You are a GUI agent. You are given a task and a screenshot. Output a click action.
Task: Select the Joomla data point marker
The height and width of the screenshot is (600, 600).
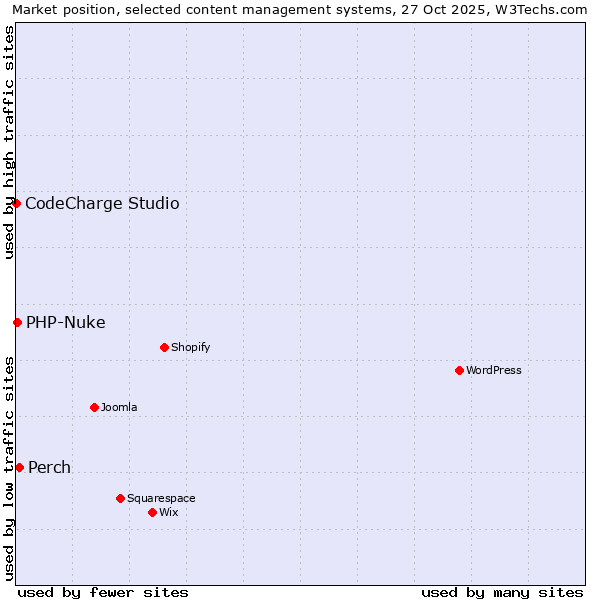pyautogui.click(x=94, y=407)
